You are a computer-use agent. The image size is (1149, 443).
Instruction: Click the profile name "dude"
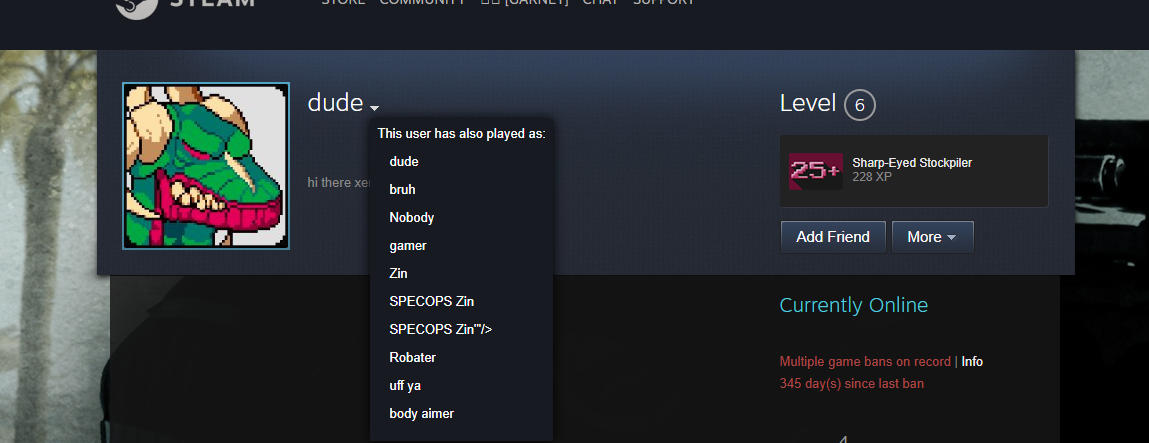click(336, 103)
